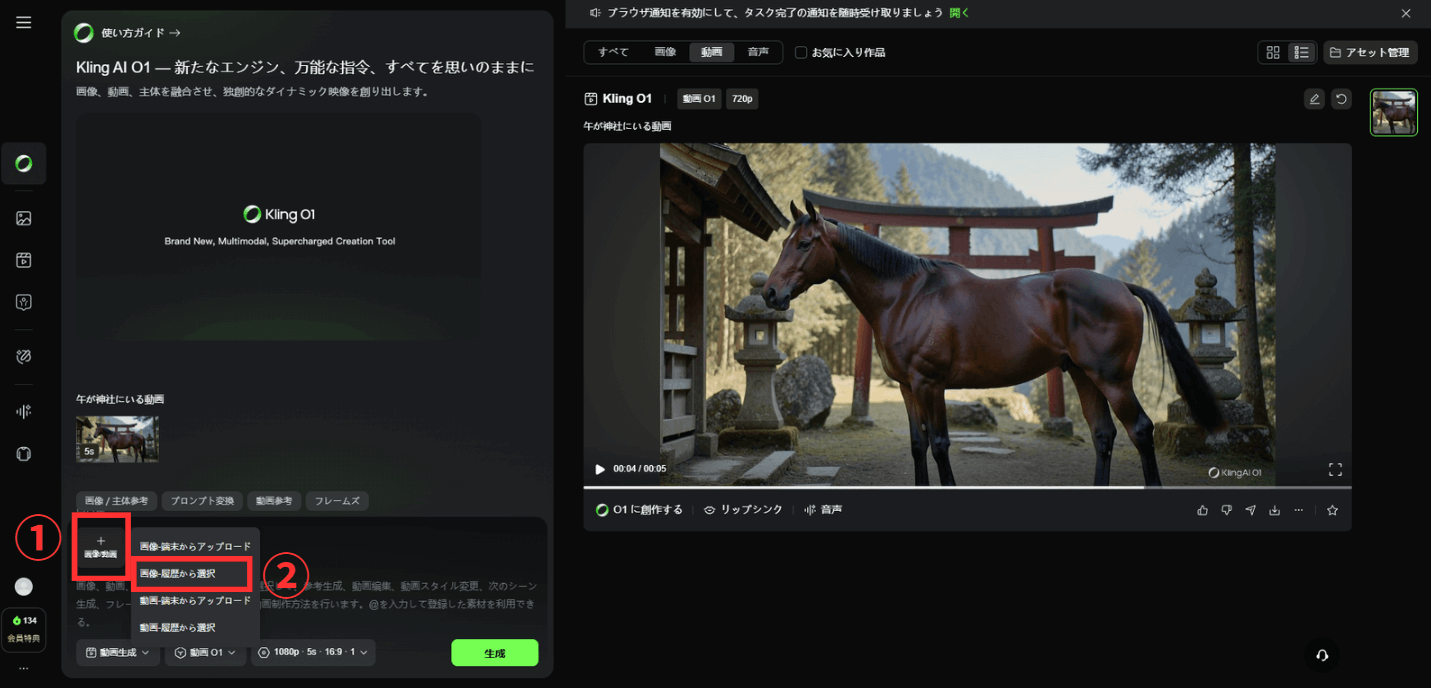Switch to the 音声 tab
Screen dimensions: 1431x688
tap(758, 52)
